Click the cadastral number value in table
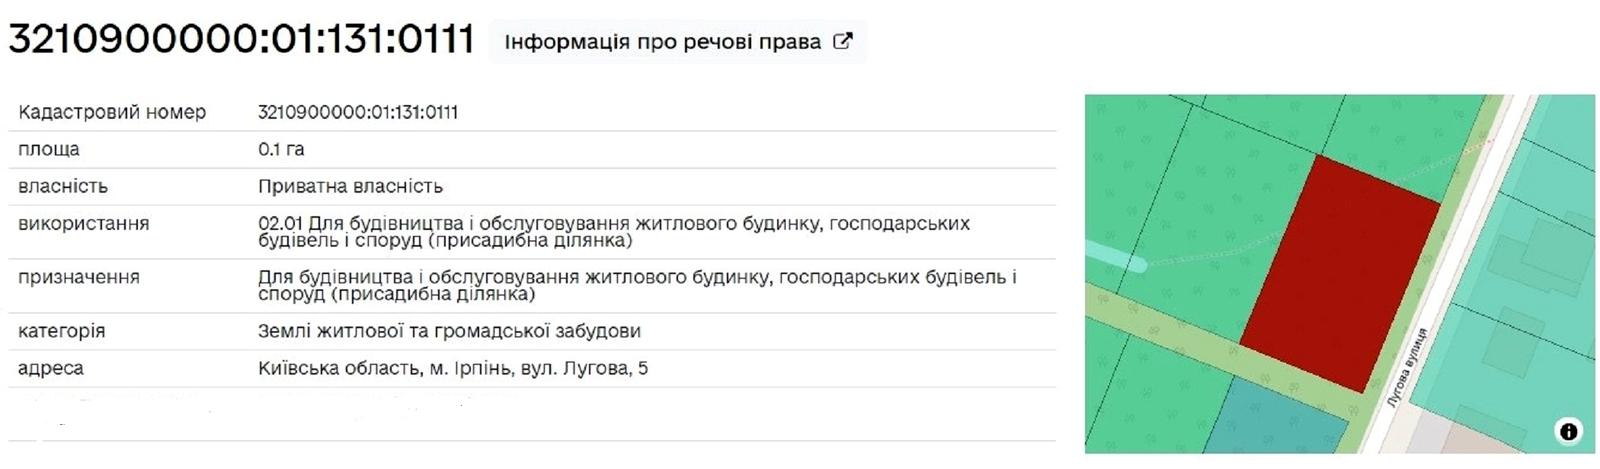 tap(358, 112)
